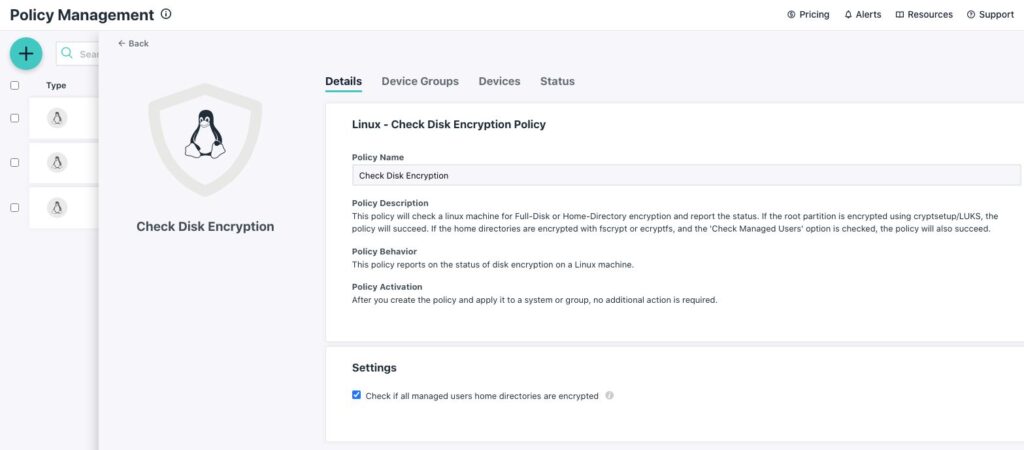Tick the third policy row checkbox
The height and width of the screenshot is (450, 1024).
coord(15,208)
